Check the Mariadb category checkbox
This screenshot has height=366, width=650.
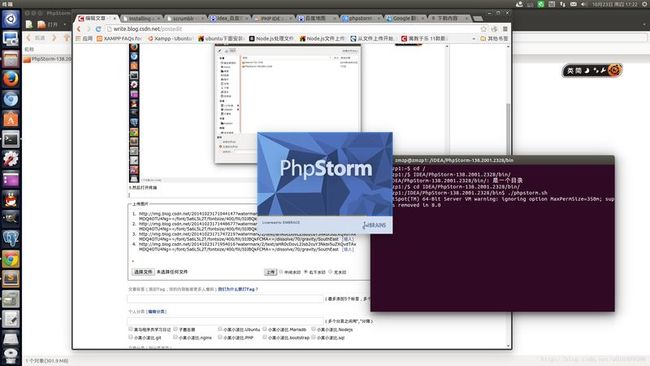(x=265, y=329)
